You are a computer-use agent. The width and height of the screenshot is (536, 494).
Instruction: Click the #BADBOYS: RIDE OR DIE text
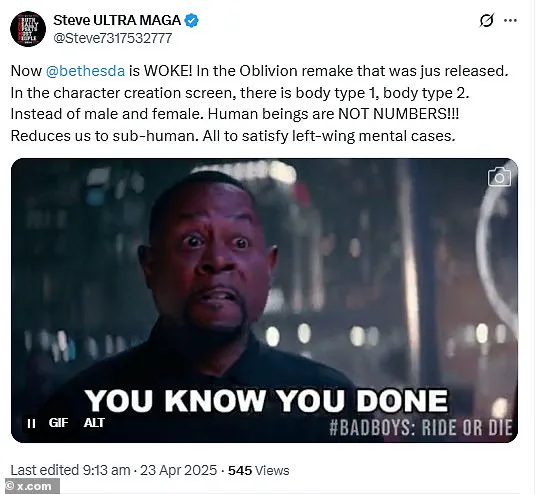(x=421, y=427)
